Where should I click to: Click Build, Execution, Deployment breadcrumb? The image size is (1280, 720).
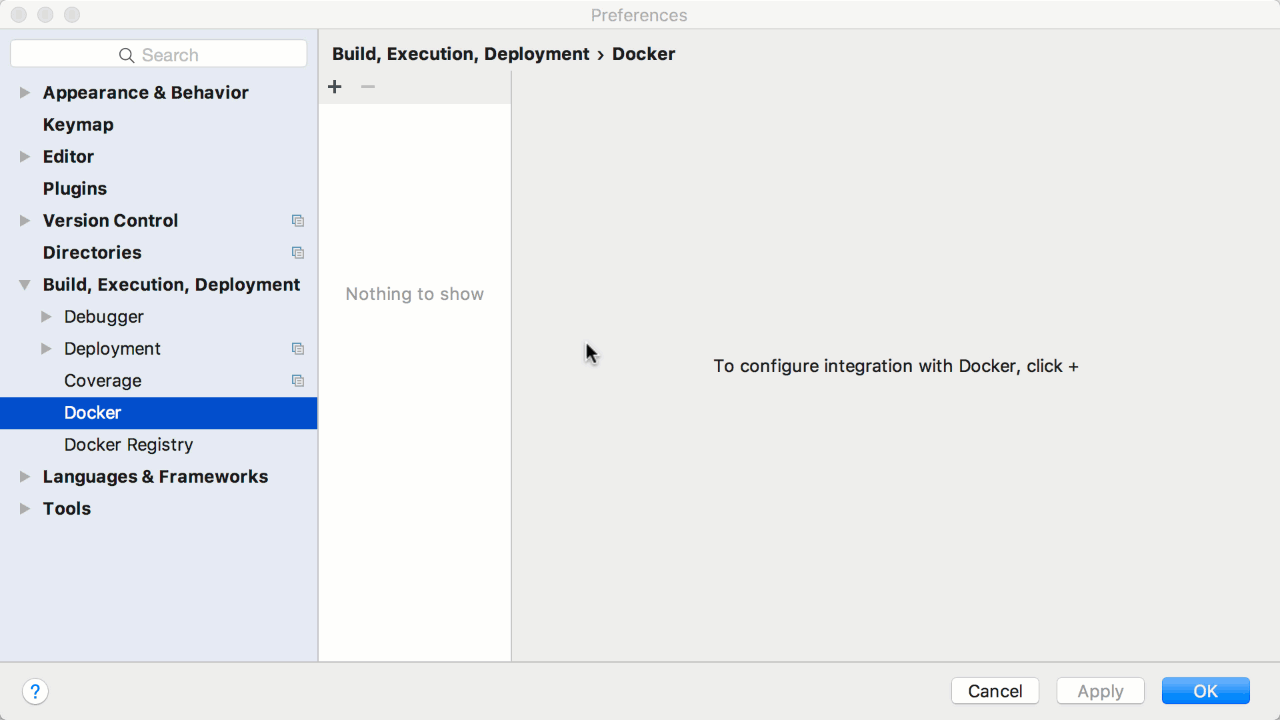click(x=461, y=54)
